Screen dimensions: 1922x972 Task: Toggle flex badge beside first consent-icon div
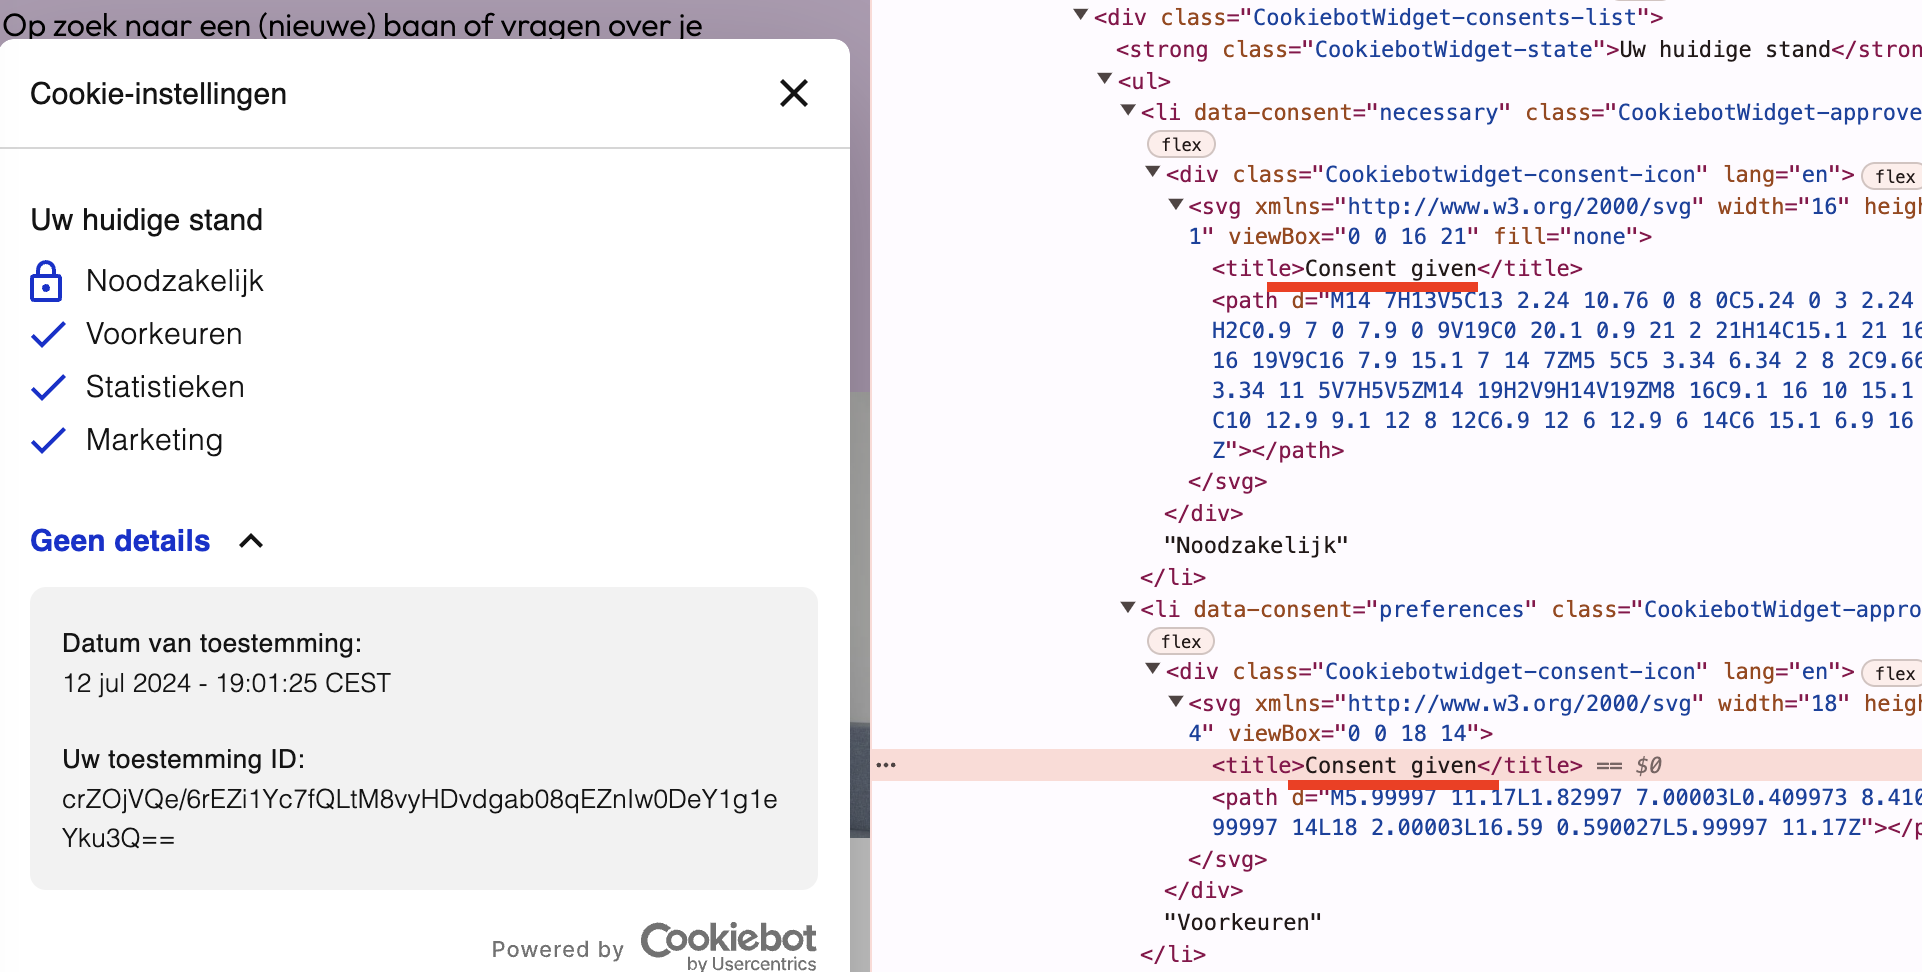[x=1893, y=176]
